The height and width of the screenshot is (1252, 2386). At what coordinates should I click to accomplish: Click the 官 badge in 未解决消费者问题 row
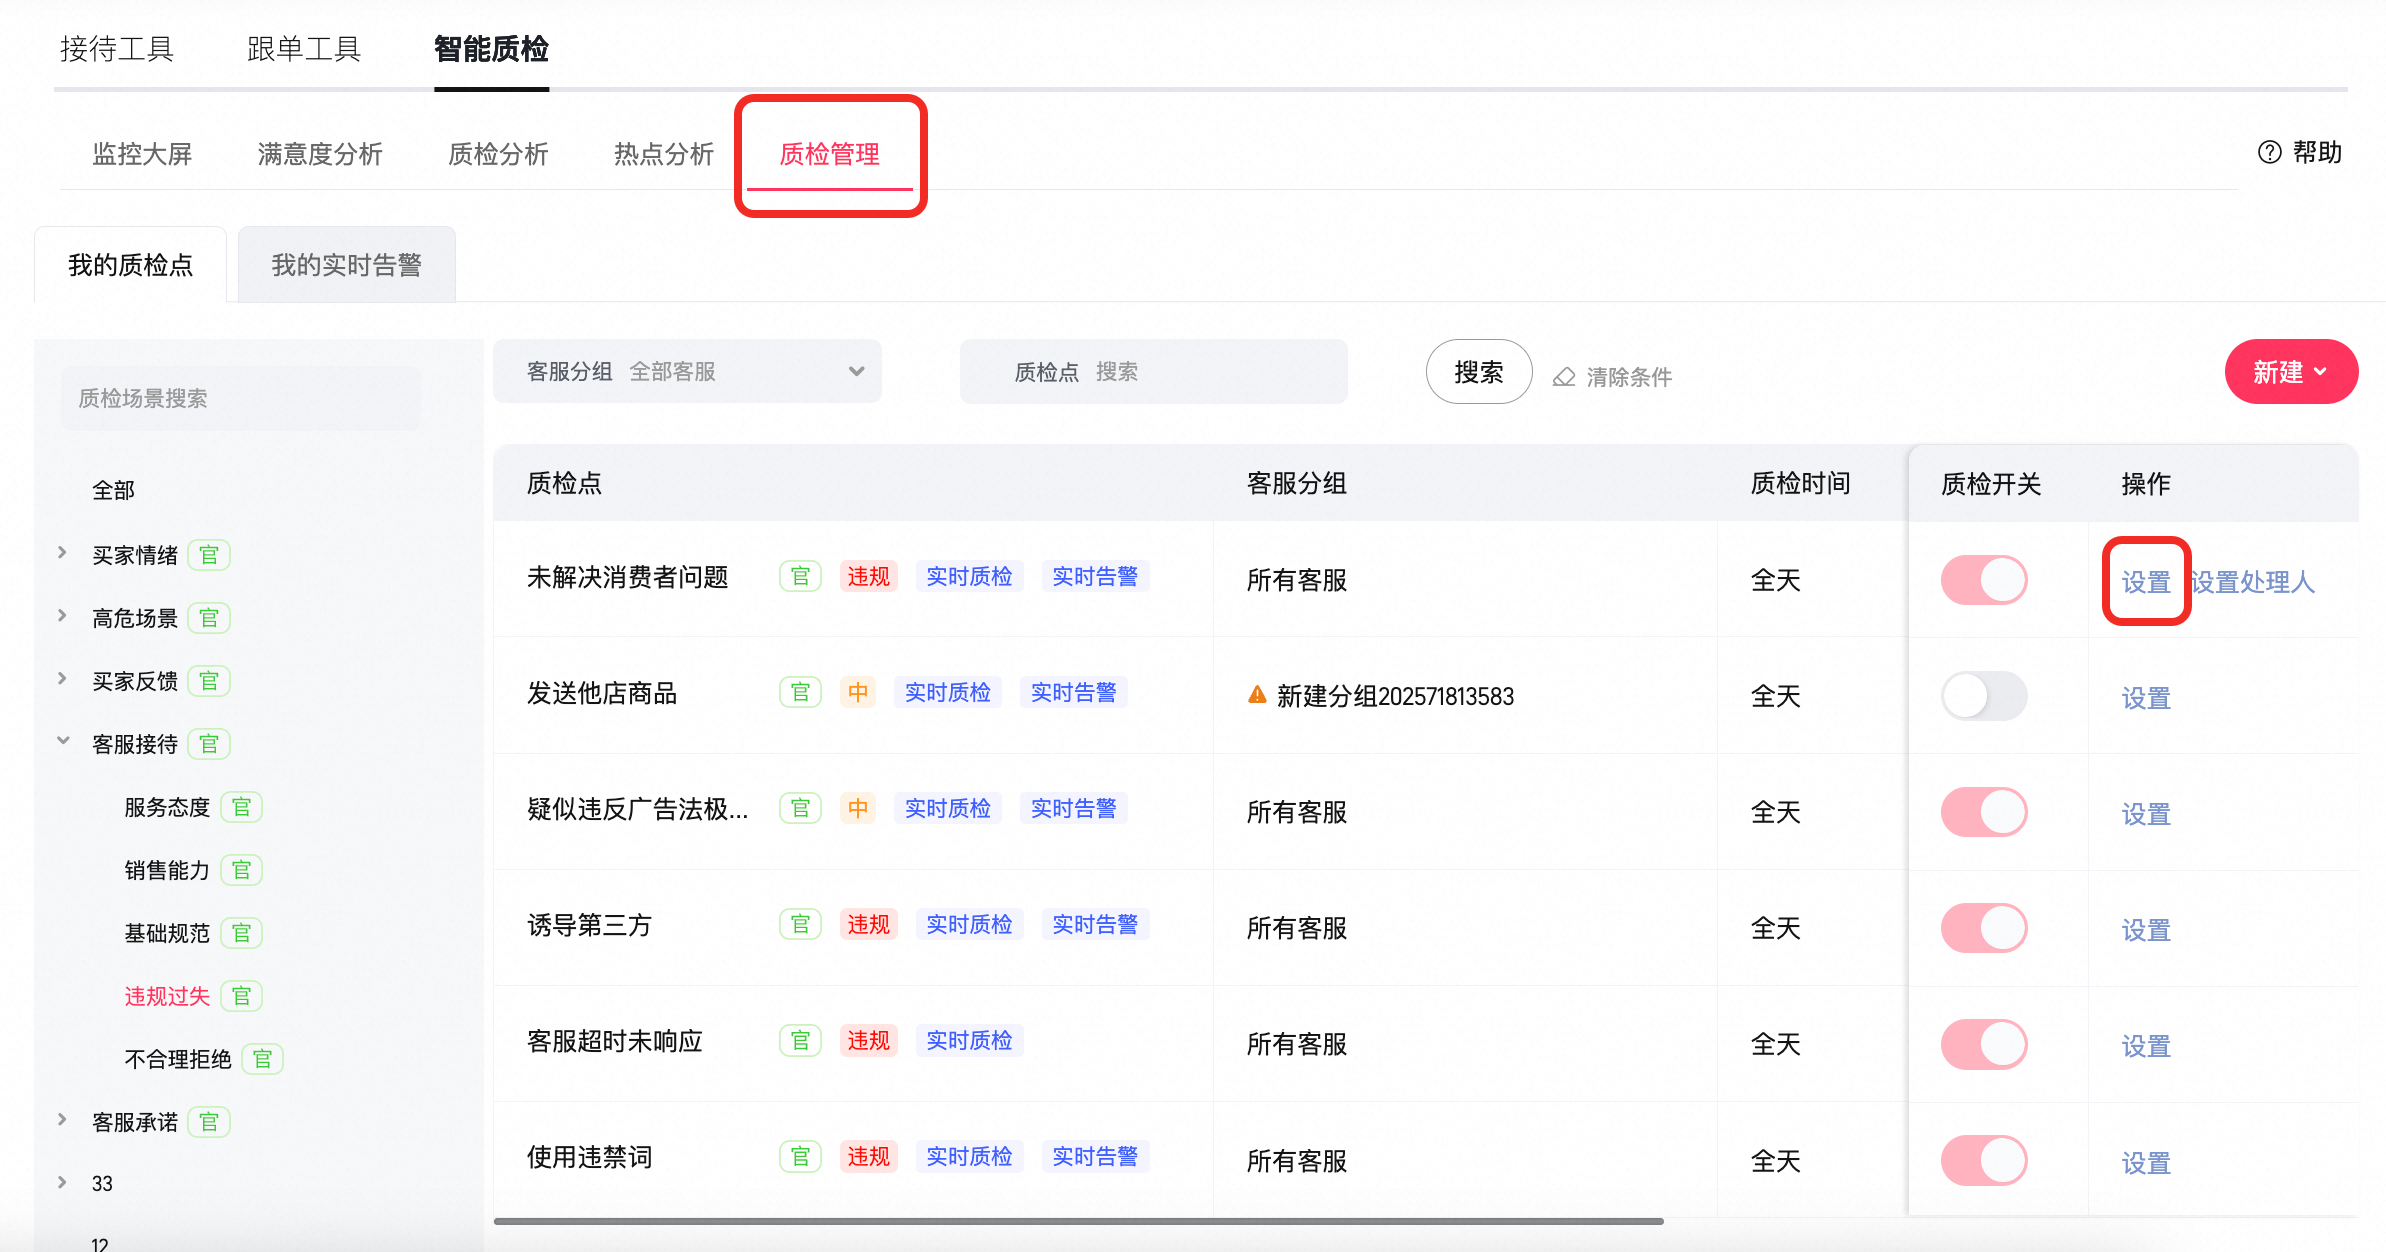[x=800, y=576]
